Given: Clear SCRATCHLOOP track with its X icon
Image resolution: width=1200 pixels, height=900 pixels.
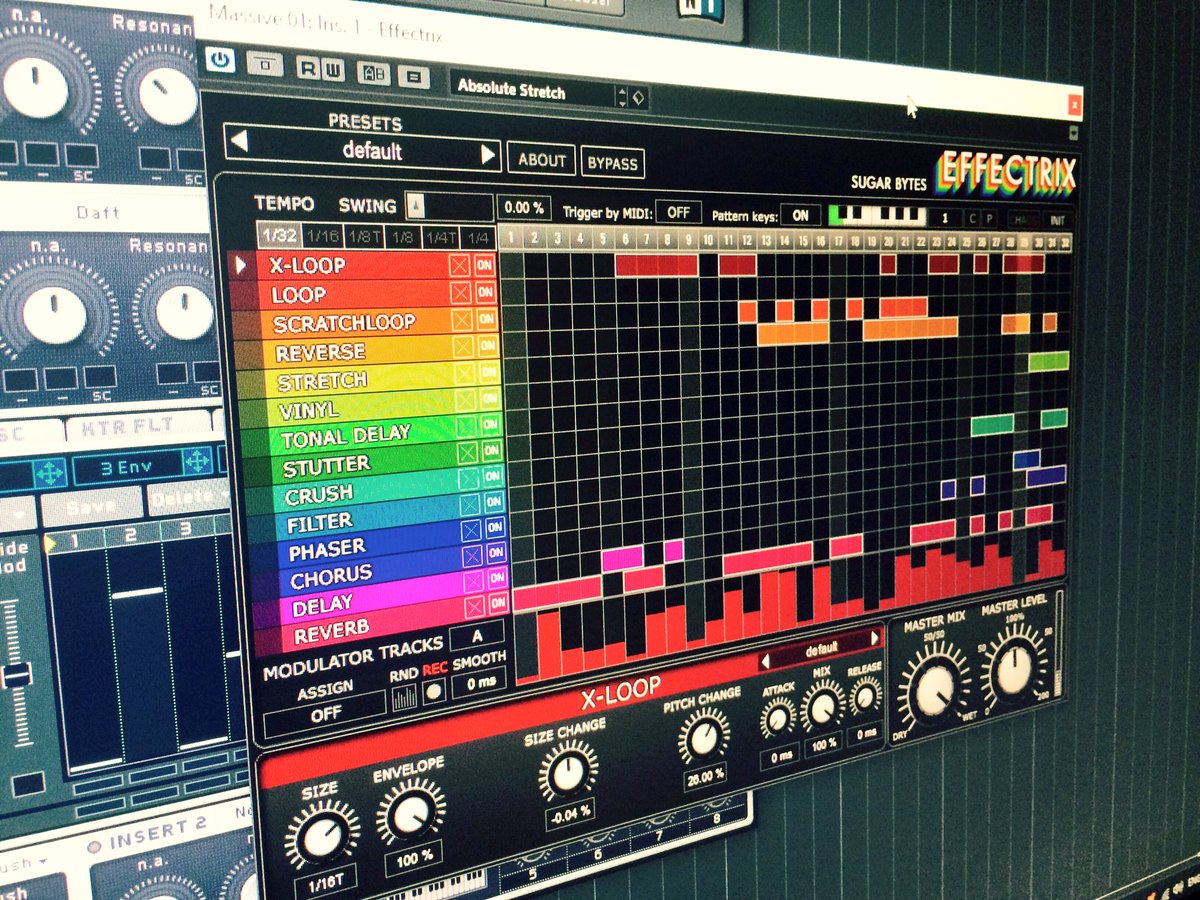Looking at the screenshot, I should tap(462, 320).
